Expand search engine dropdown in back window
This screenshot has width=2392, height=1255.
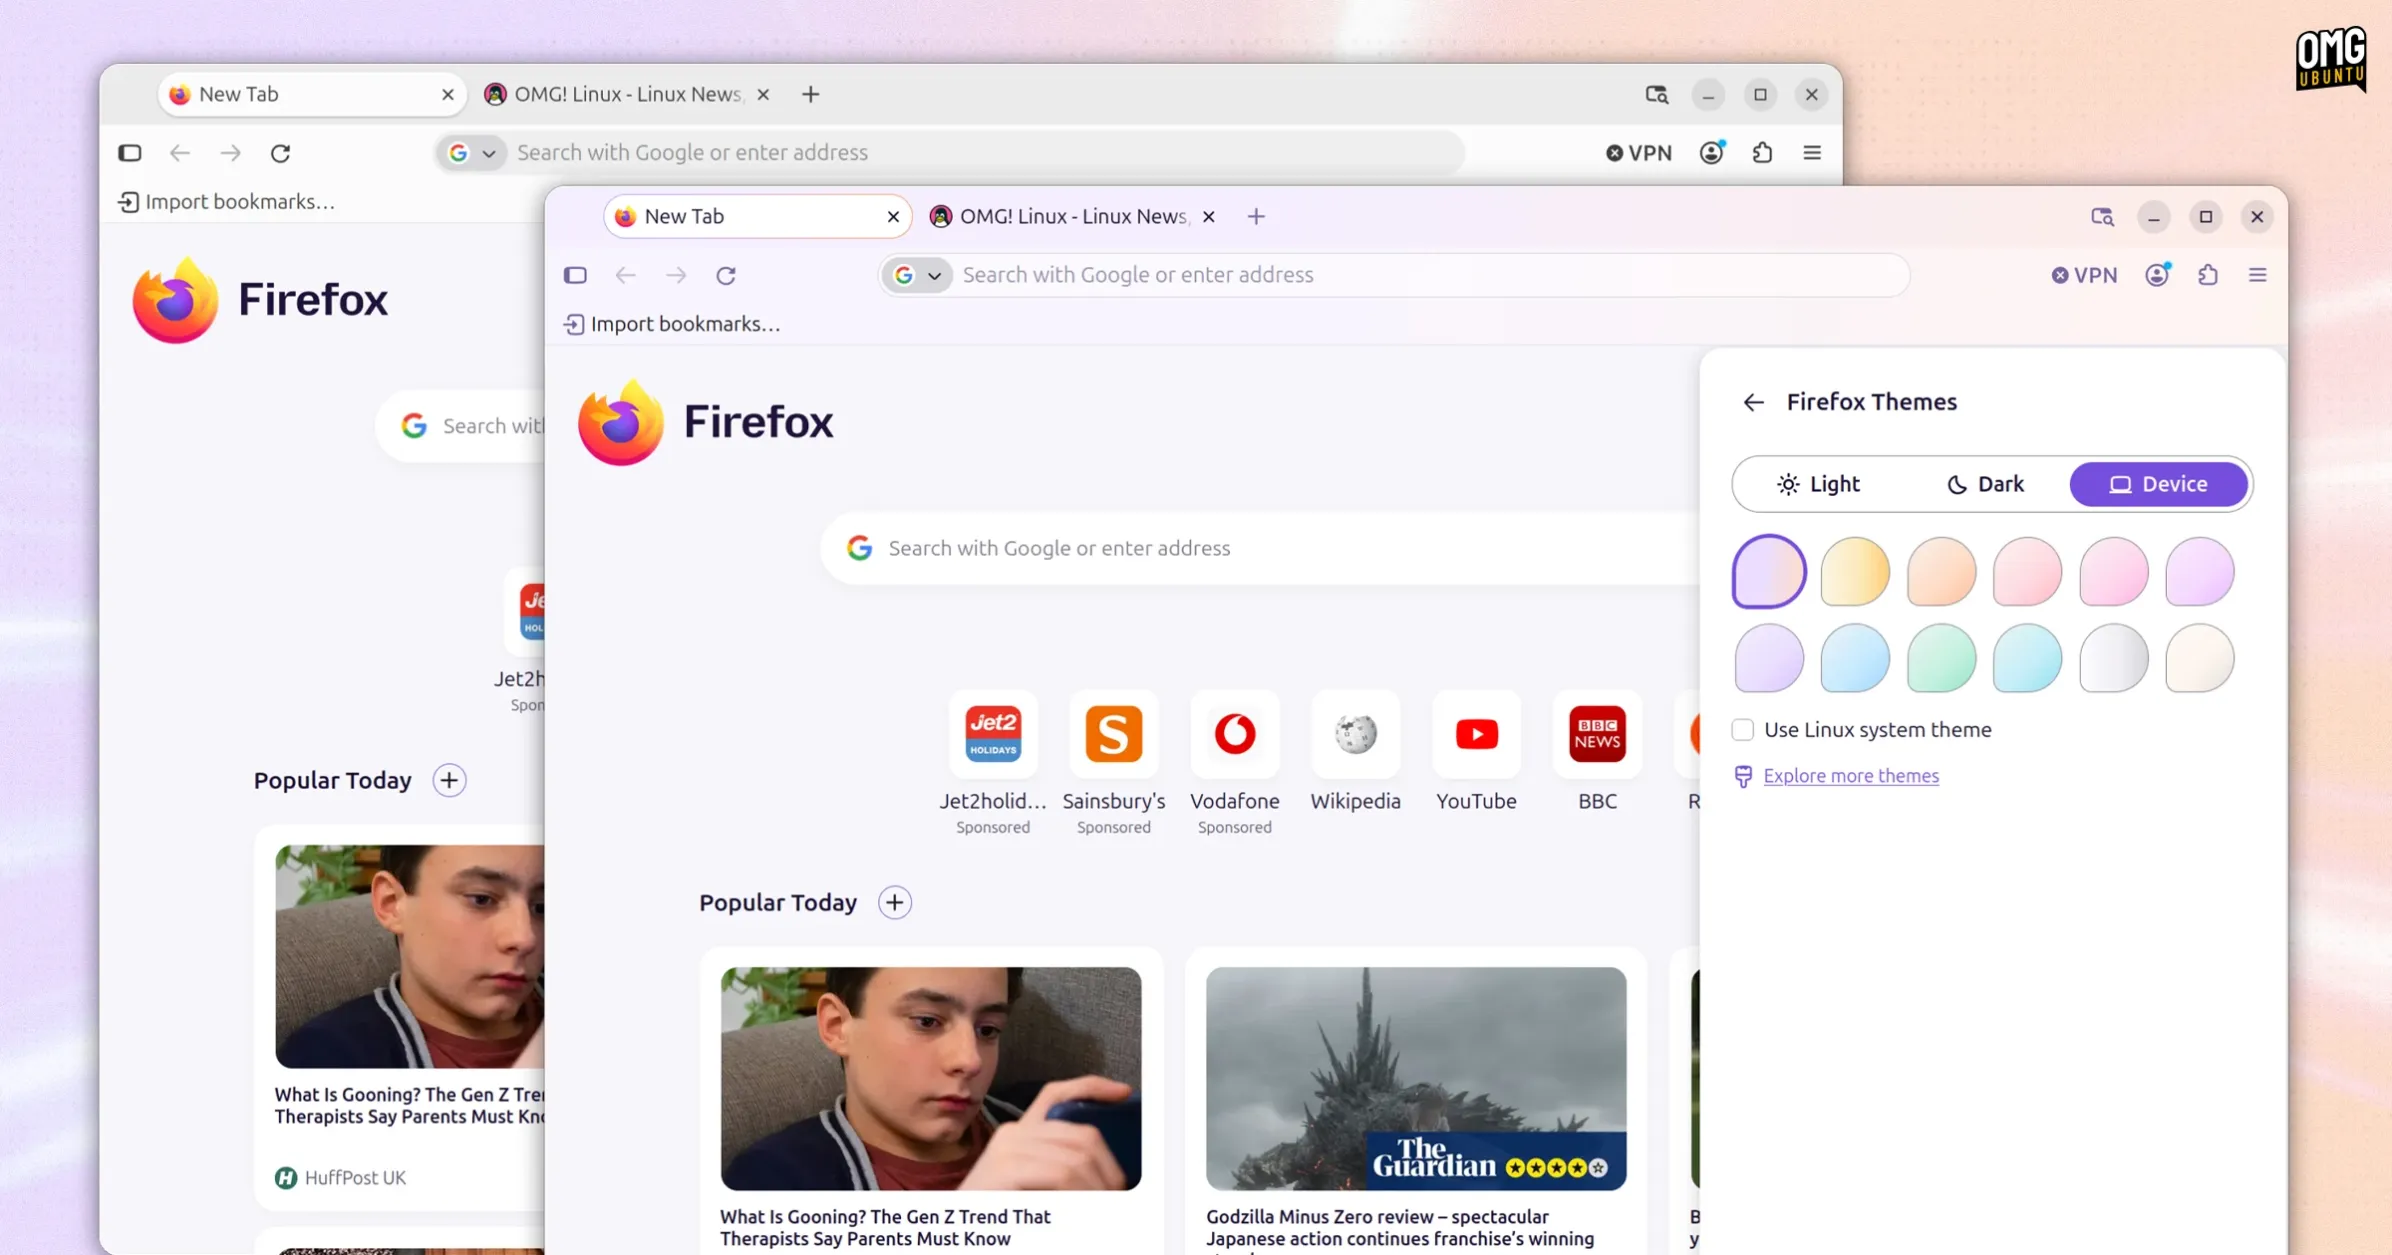(x=472, y=153)
